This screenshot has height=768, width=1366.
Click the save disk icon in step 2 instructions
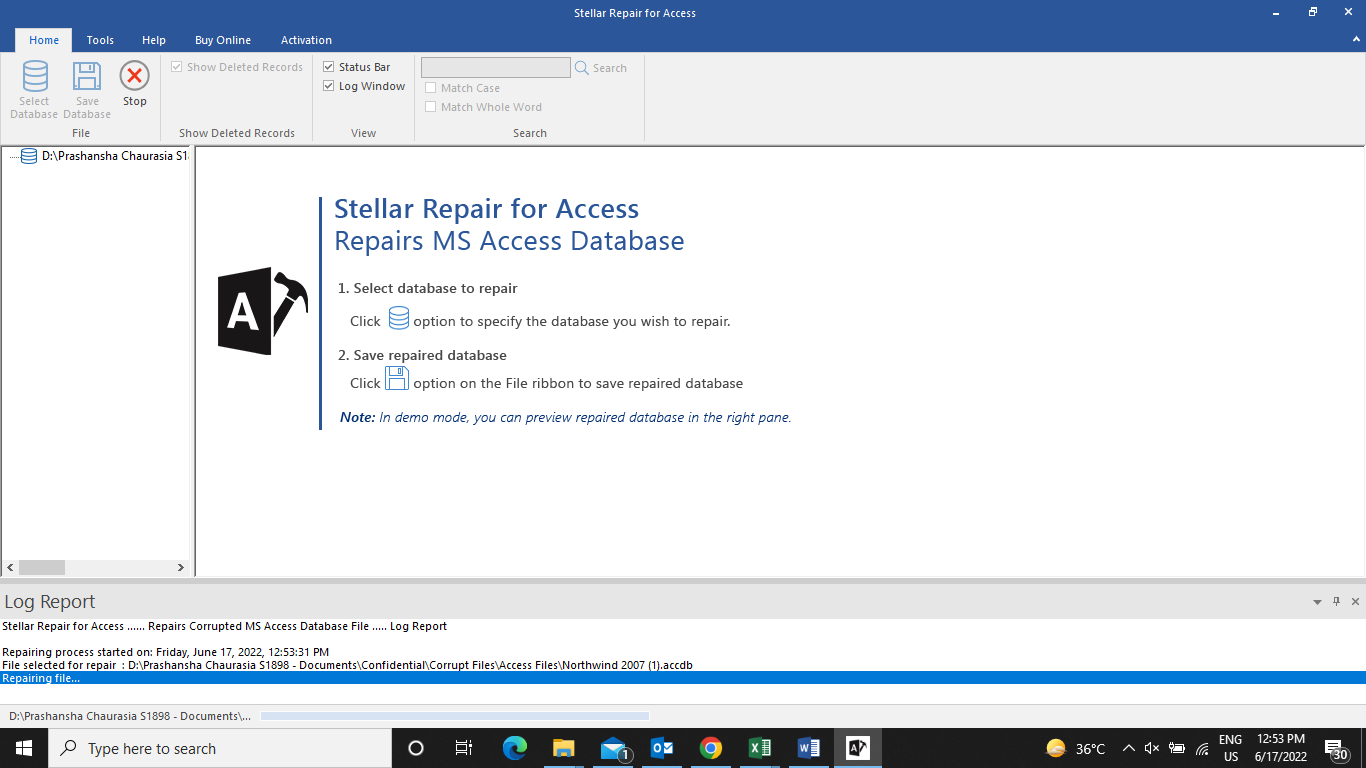pos(397,378)
